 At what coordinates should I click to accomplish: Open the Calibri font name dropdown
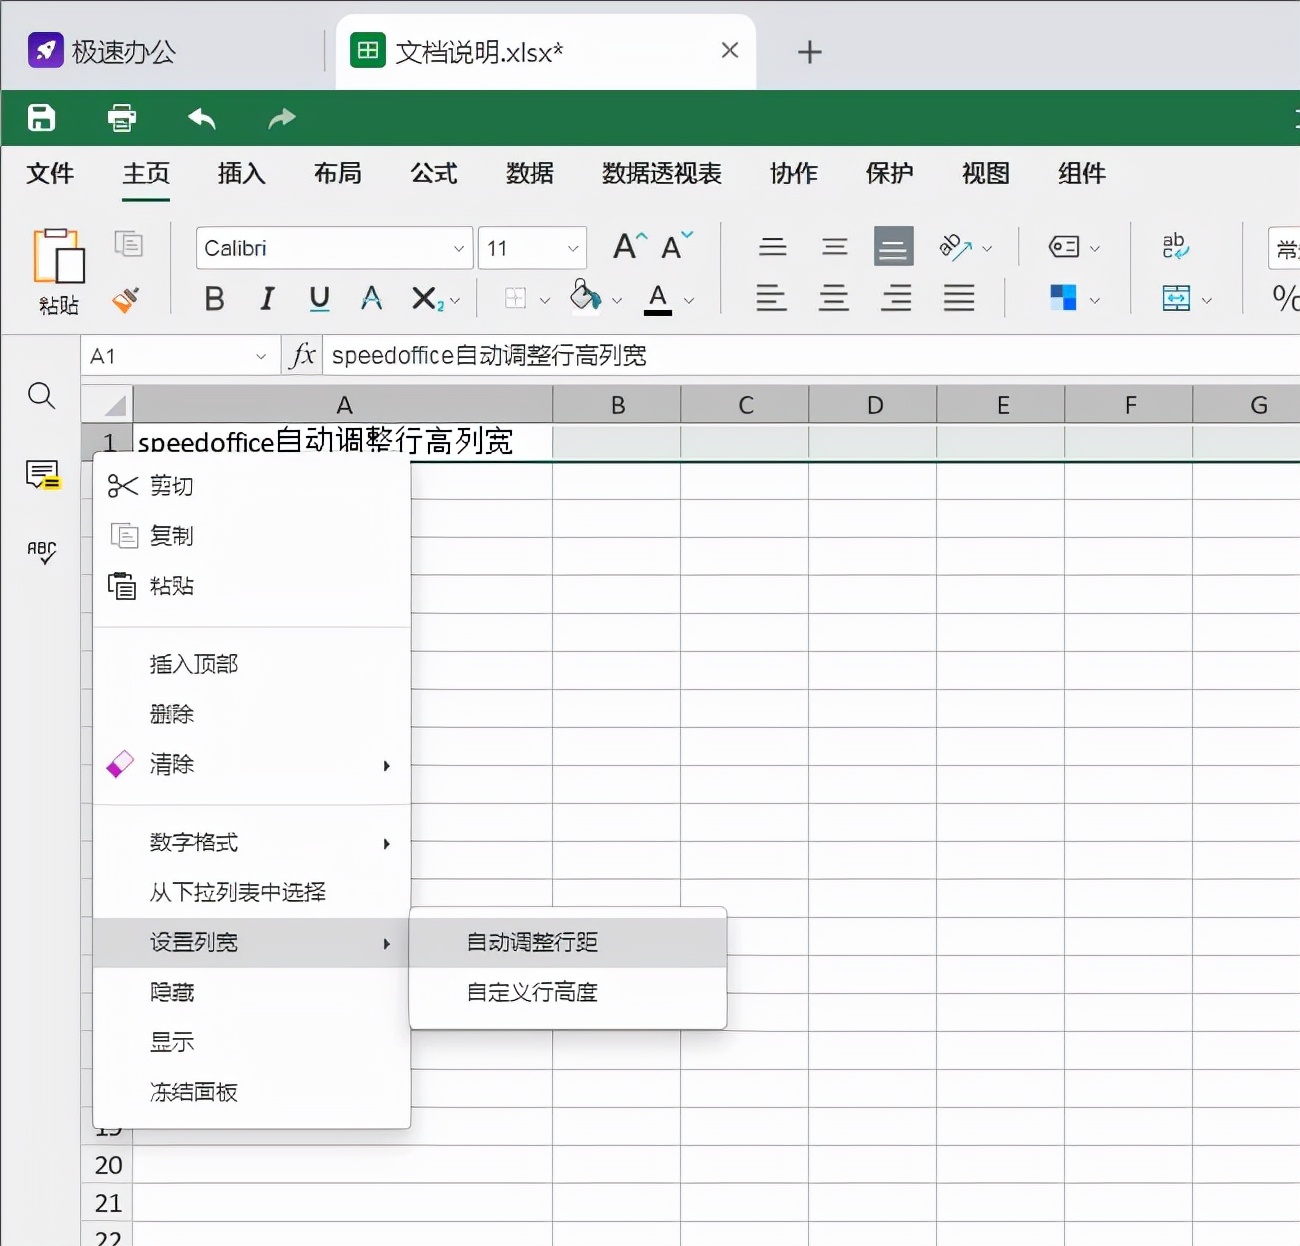point(459,249)
